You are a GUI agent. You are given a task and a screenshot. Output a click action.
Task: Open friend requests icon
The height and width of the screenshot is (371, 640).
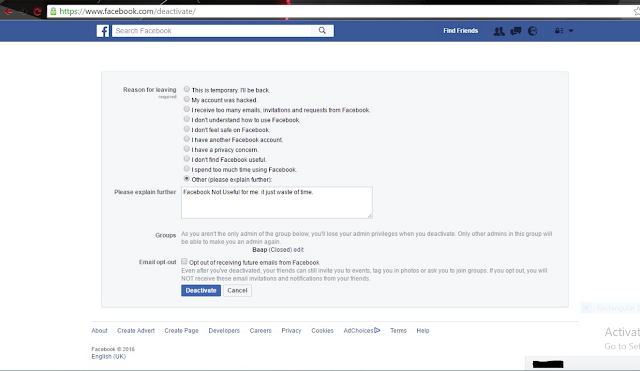tap(499, 31)
